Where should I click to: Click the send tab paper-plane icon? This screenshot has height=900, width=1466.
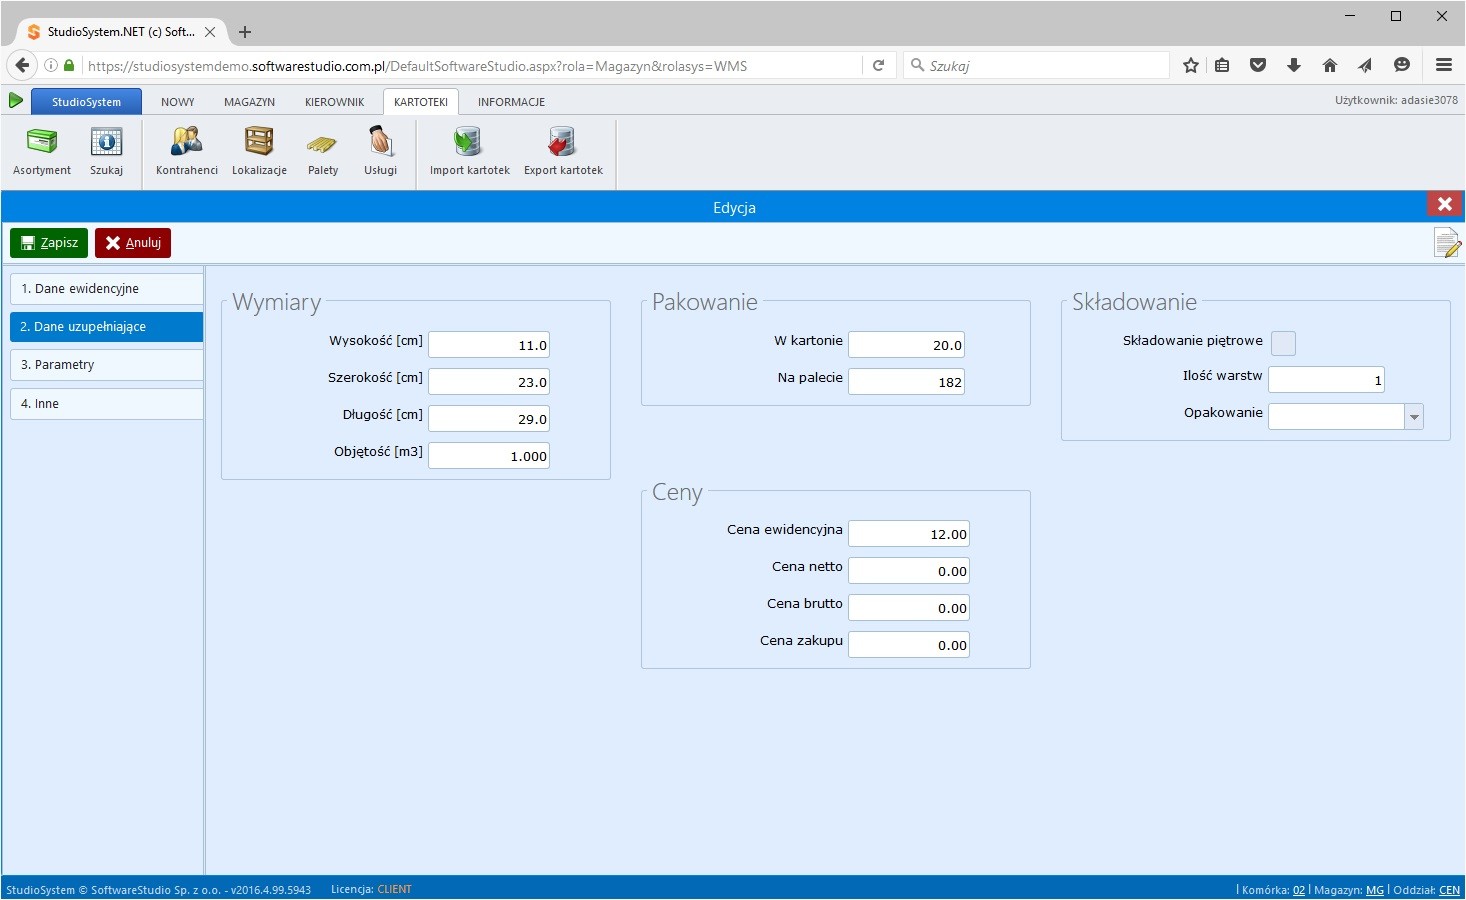1365,65
